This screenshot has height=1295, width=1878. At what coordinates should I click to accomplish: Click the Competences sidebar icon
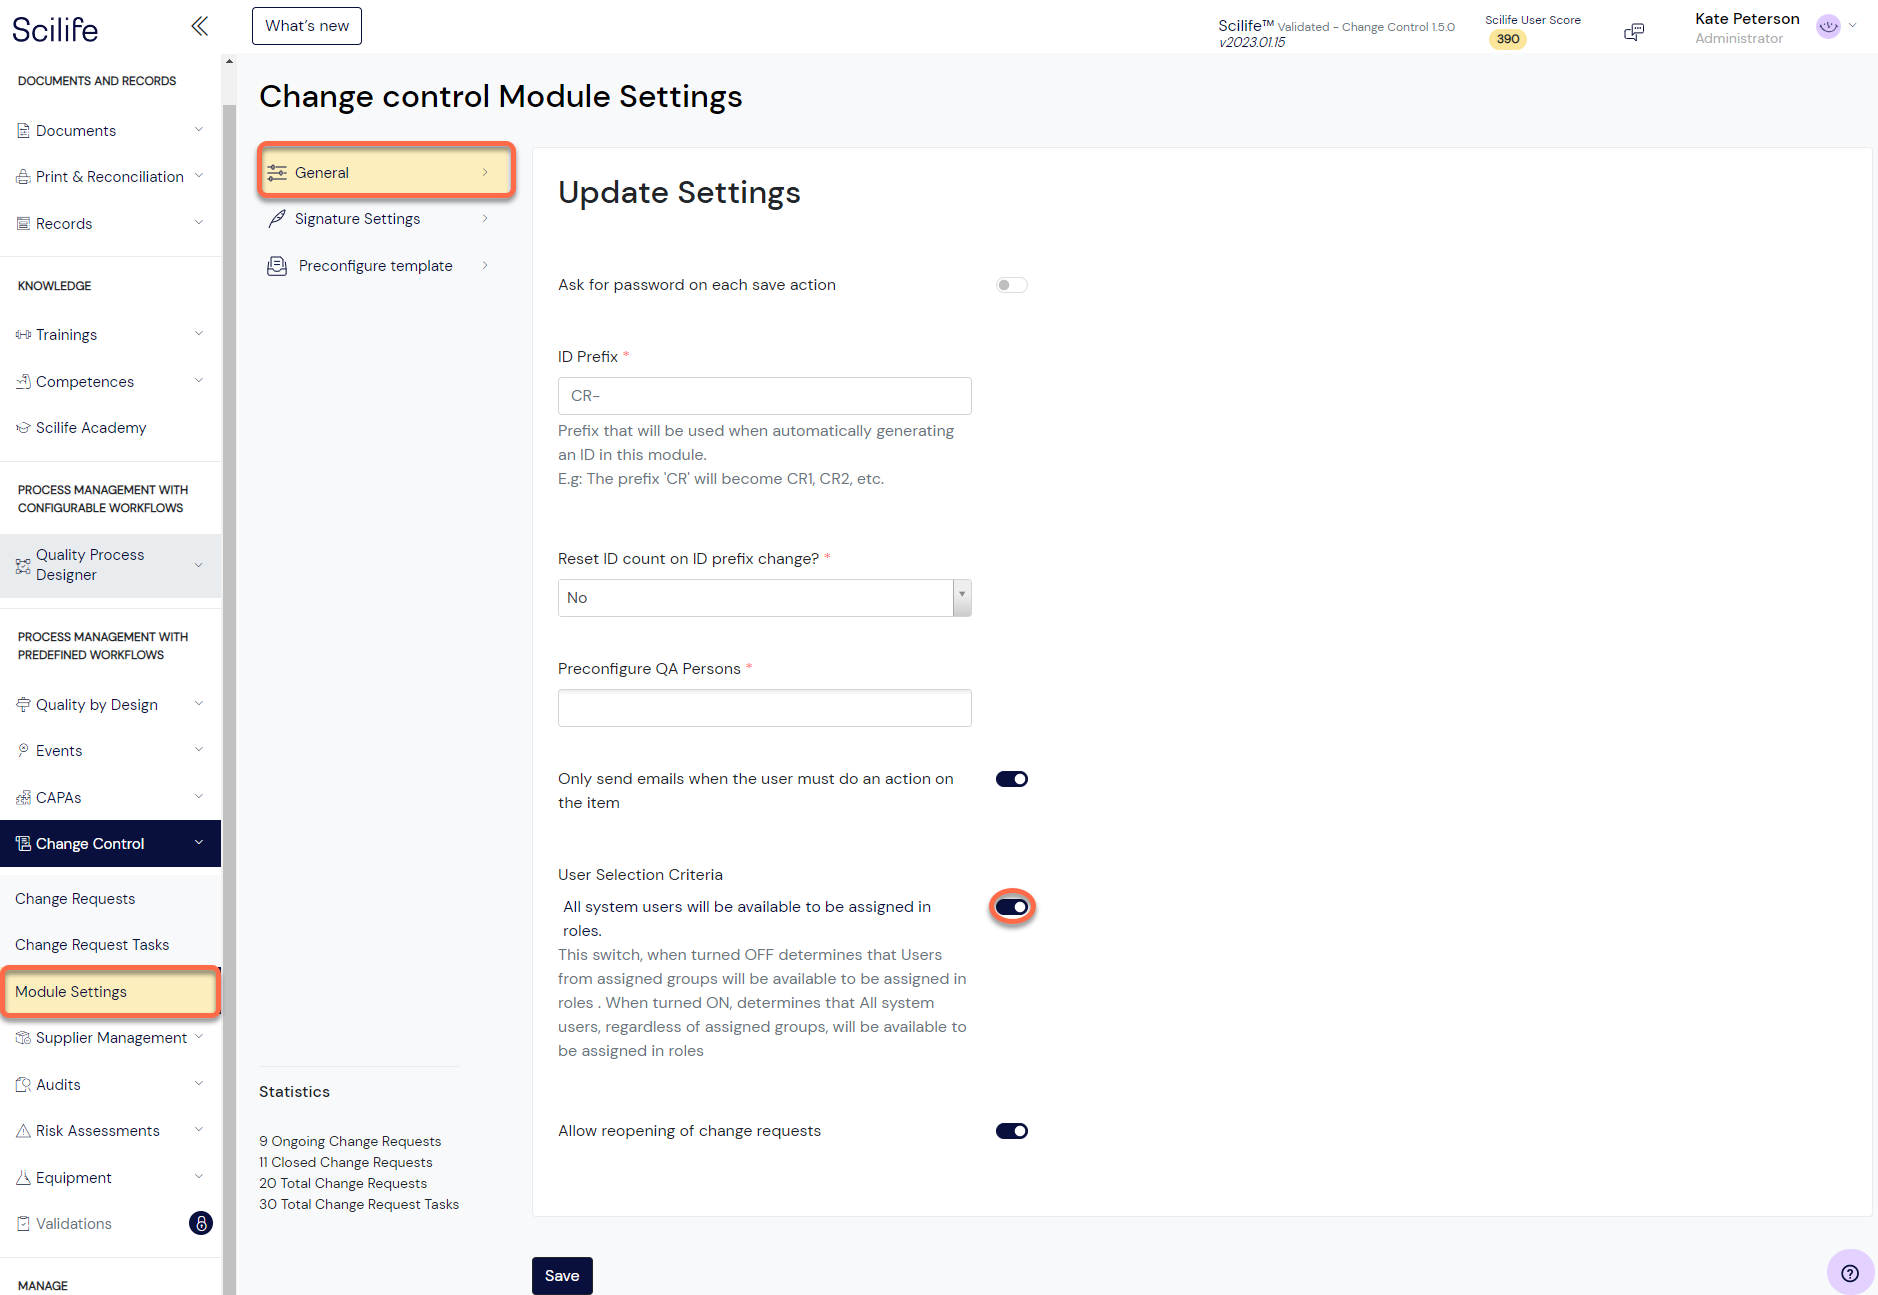(x=23, y=382)
